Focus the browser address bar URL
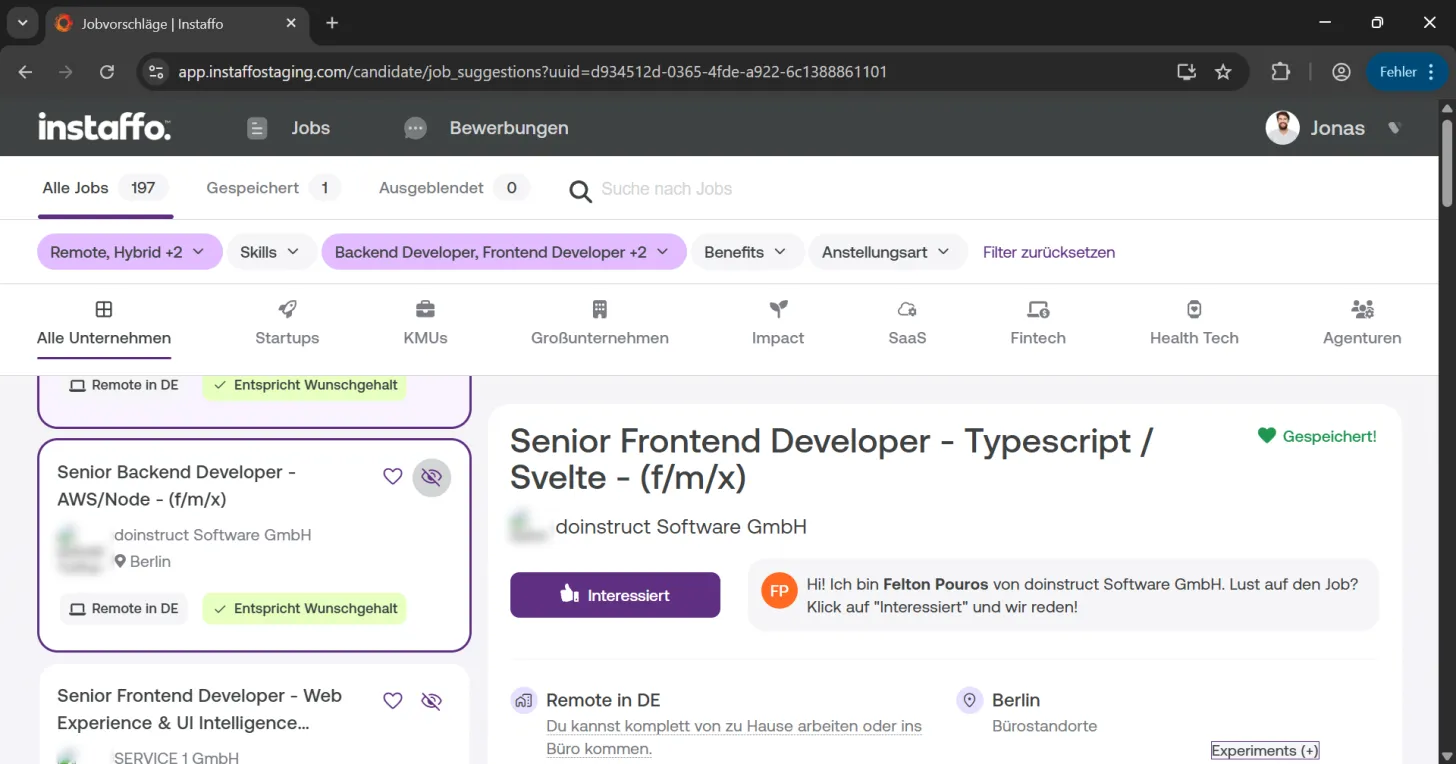The width and height of the screenshot is (1456, 764). click(x=532, y=72)
